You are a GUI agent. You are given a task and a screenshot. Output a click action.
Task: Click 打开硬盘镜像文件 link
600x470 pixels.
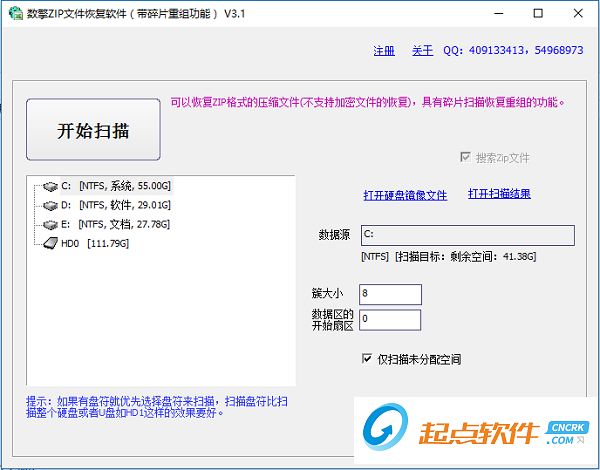tap(405, 195)
